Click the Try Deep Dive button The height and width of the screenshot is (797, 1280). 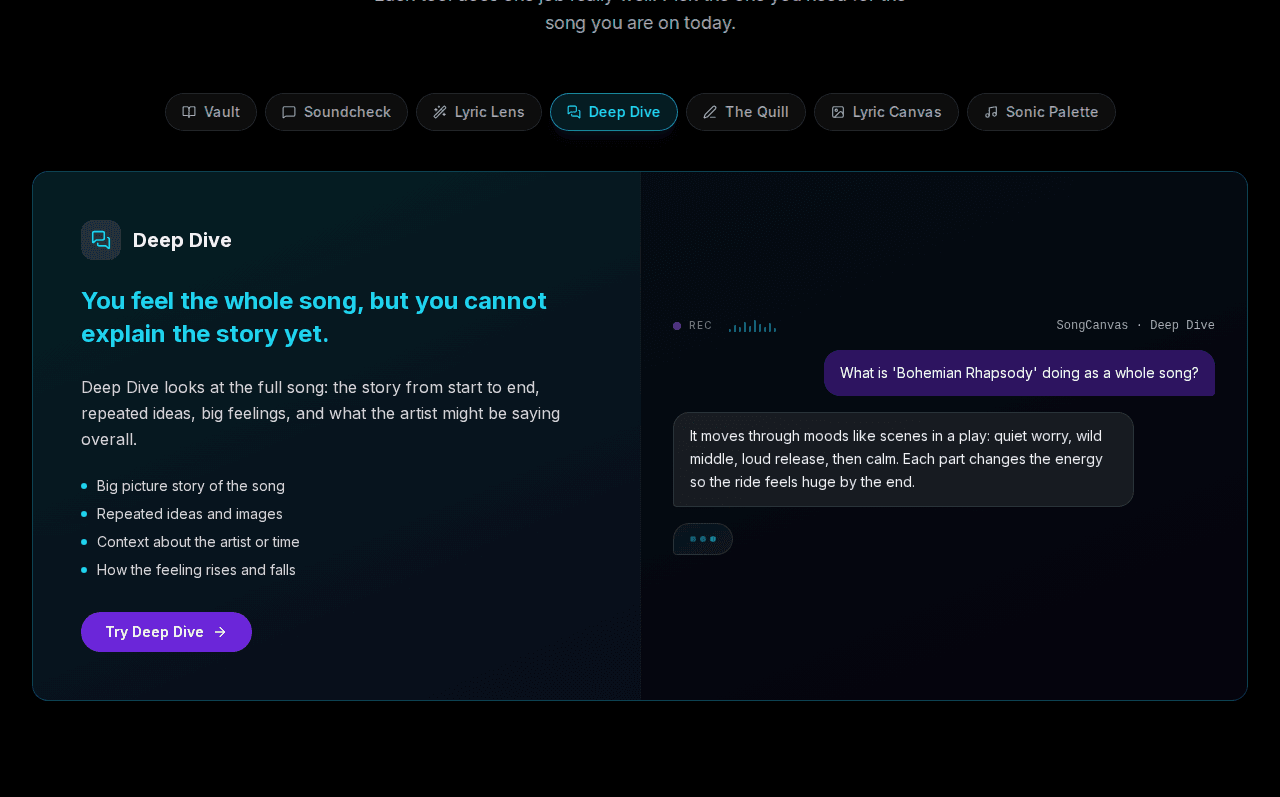coord(166,632)
